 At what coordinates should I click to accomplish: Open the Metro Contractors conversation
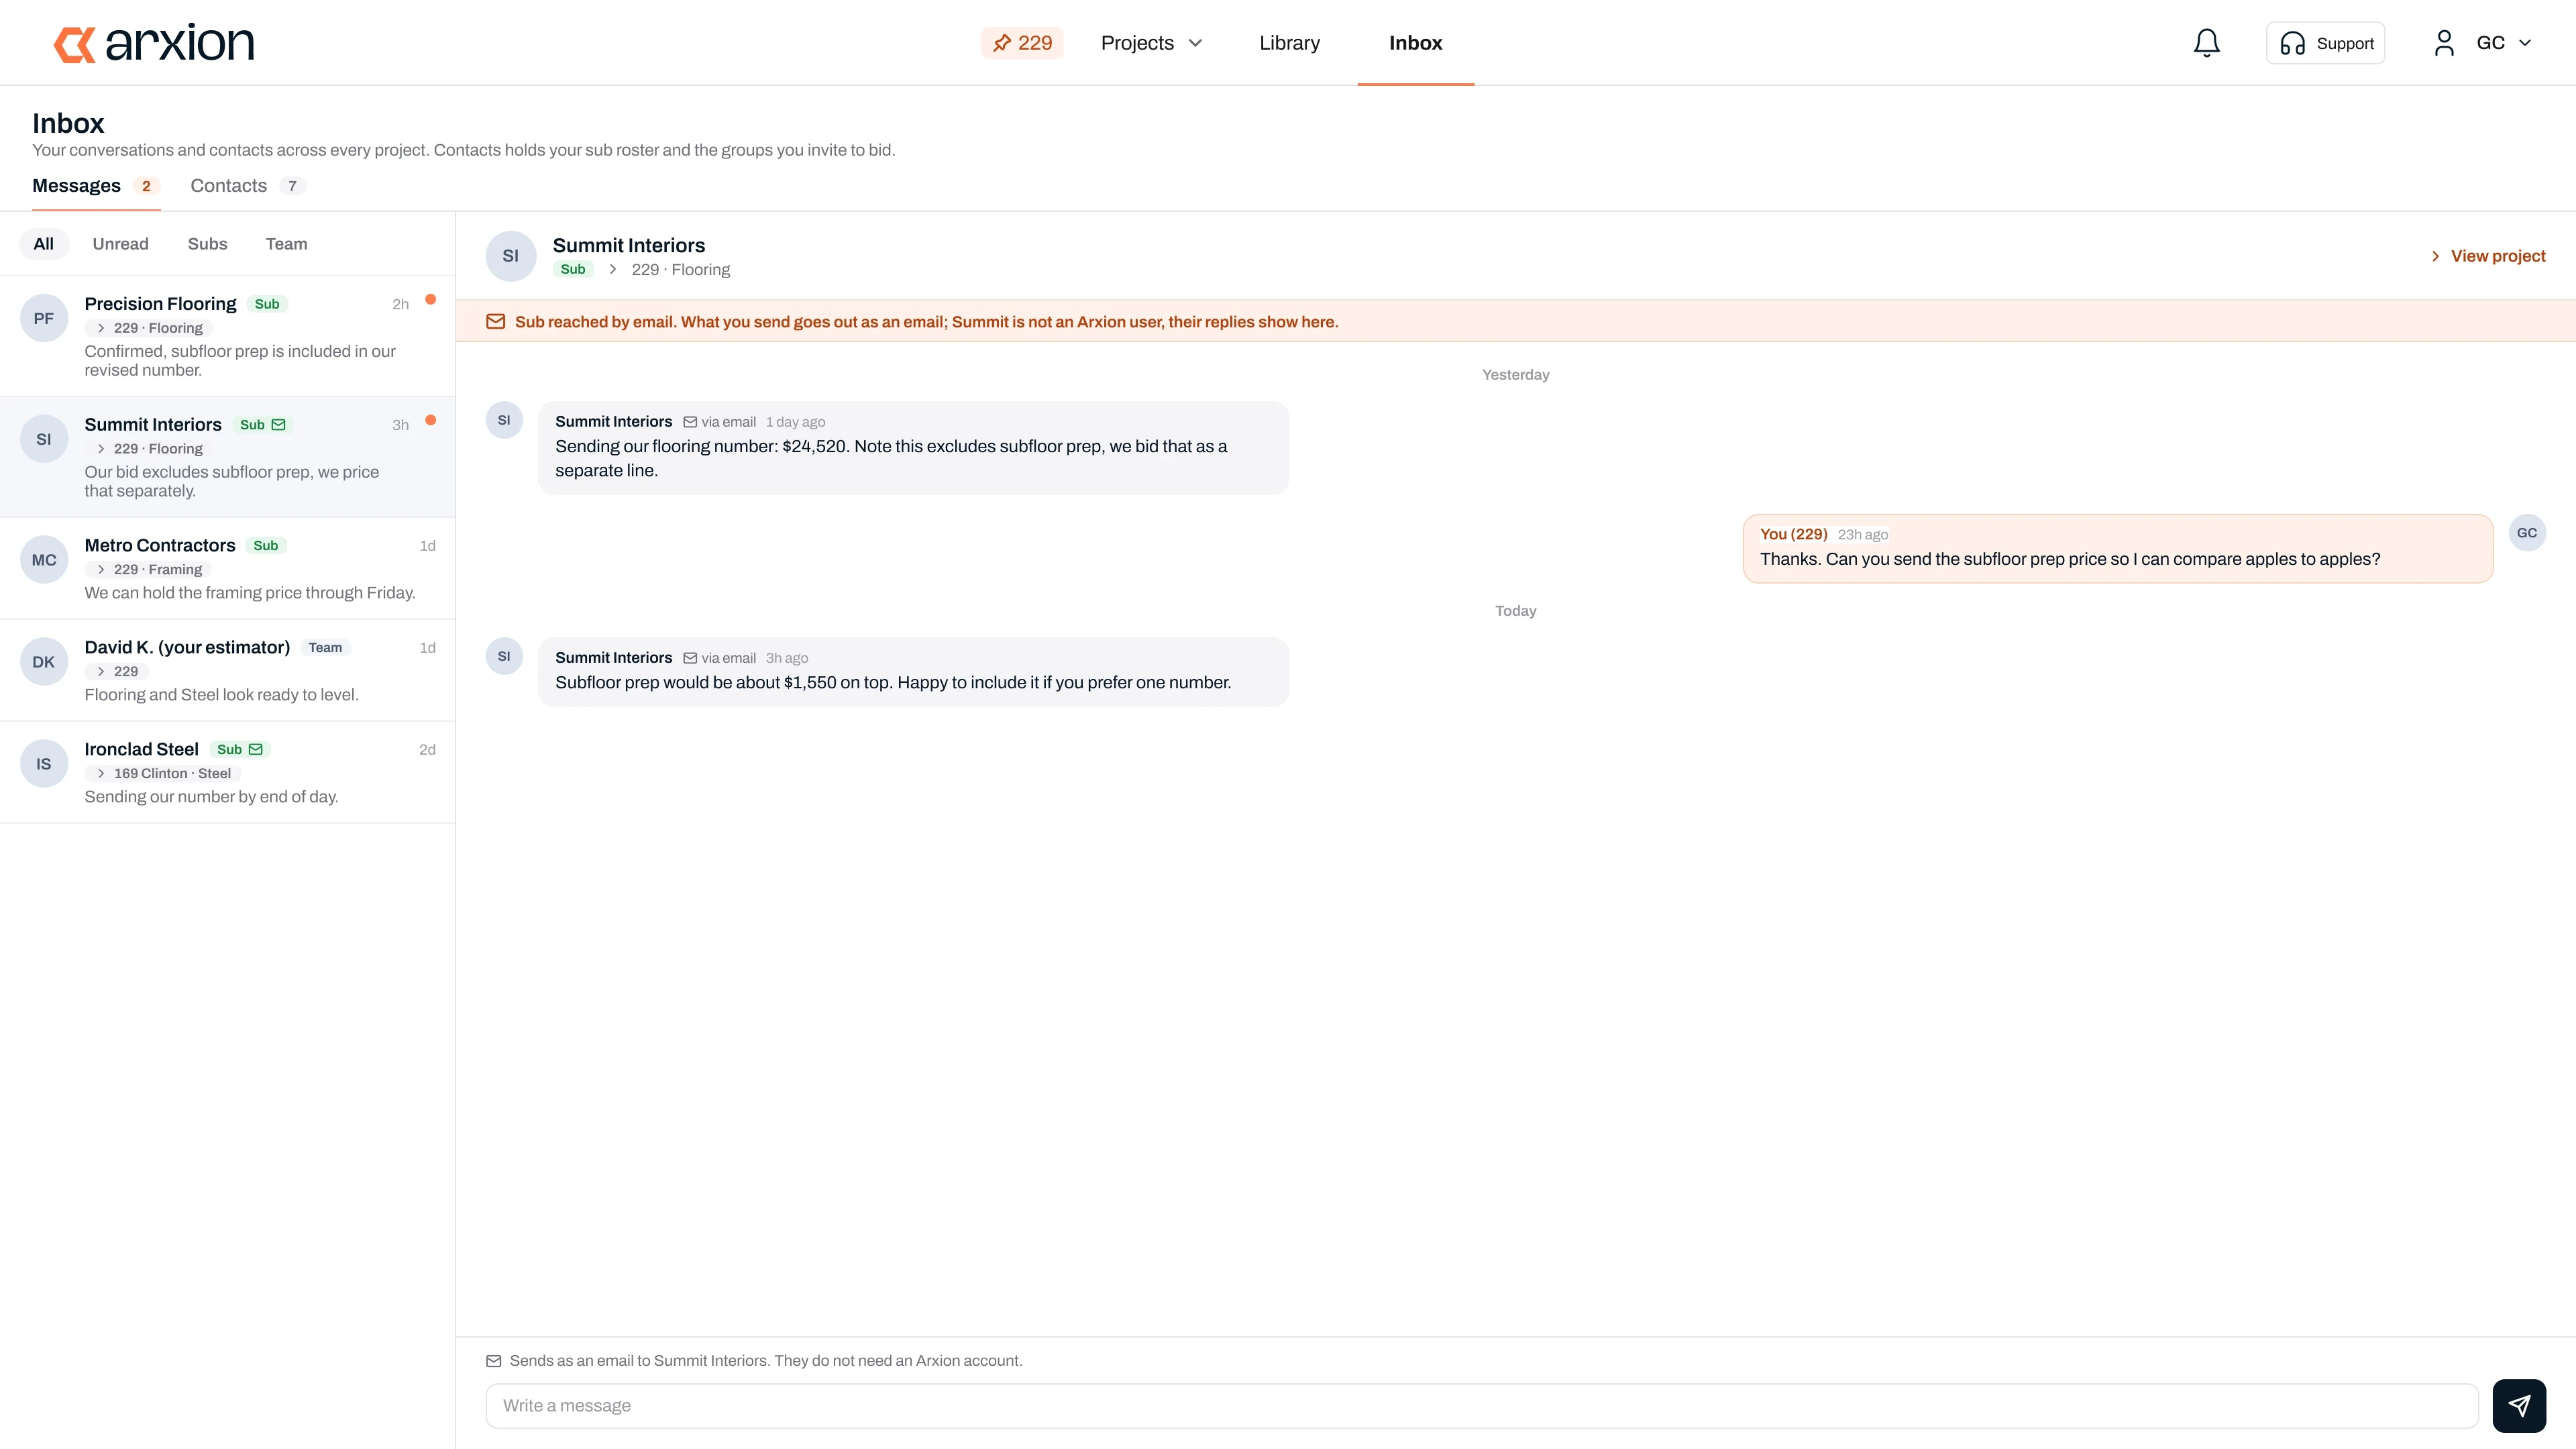[227, 569]
